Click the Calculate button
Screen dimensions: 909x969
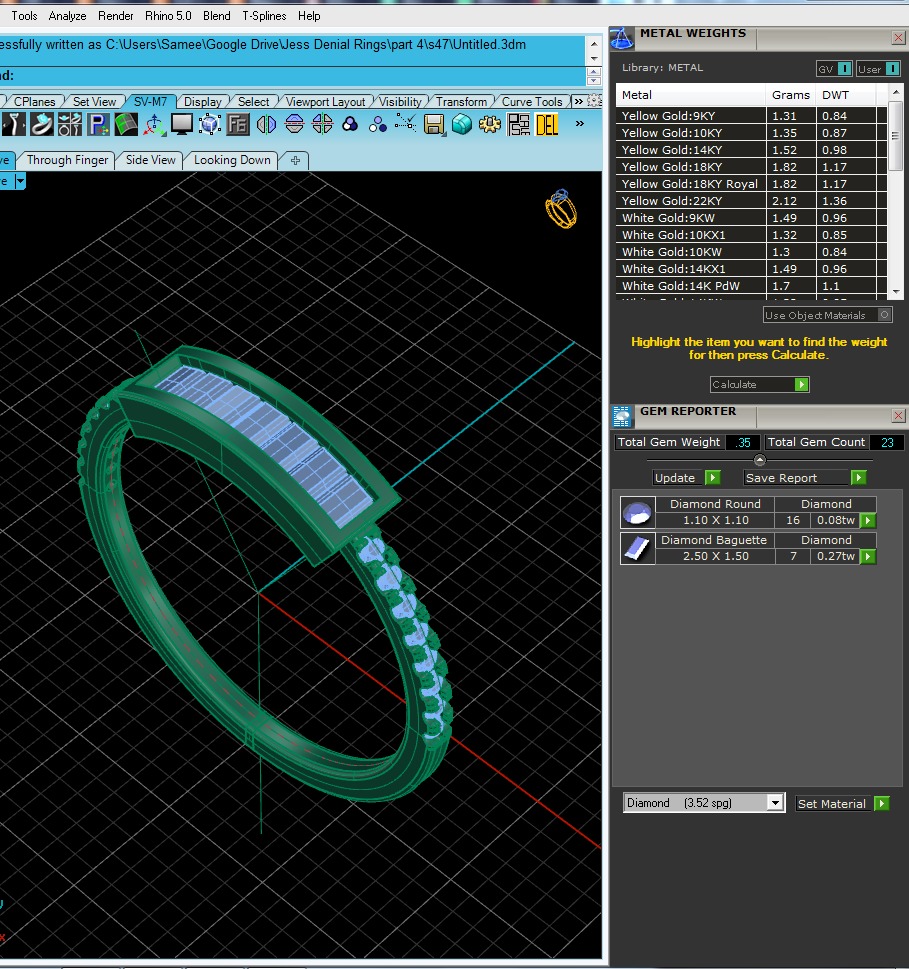(759, 384)
